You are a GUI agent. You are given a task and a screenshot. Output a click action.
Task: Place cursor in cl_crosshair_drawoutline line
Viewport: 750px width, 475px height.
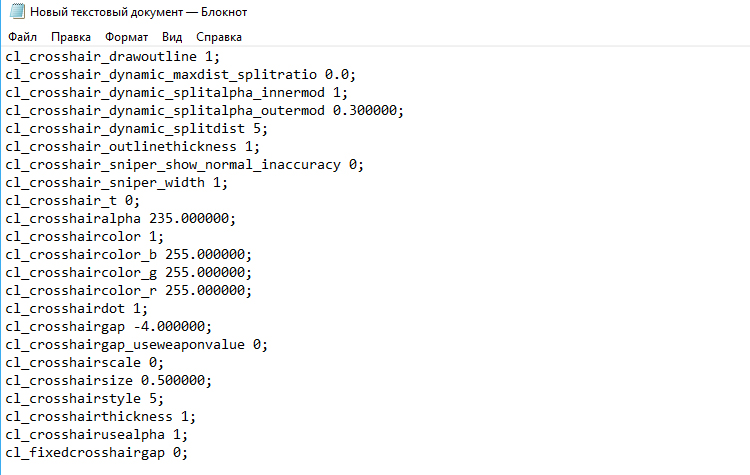[113, 56]
